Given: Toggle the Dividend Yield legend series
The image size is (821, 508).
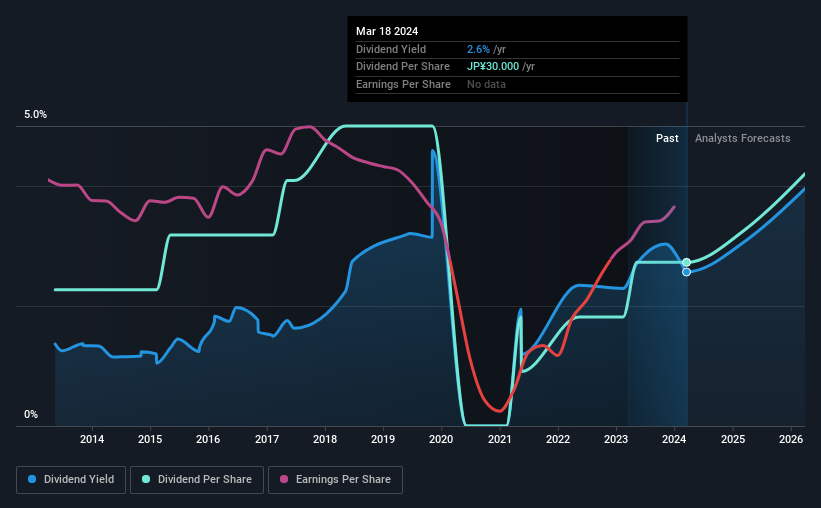Looking at the screenshot, I should [71, 480].
